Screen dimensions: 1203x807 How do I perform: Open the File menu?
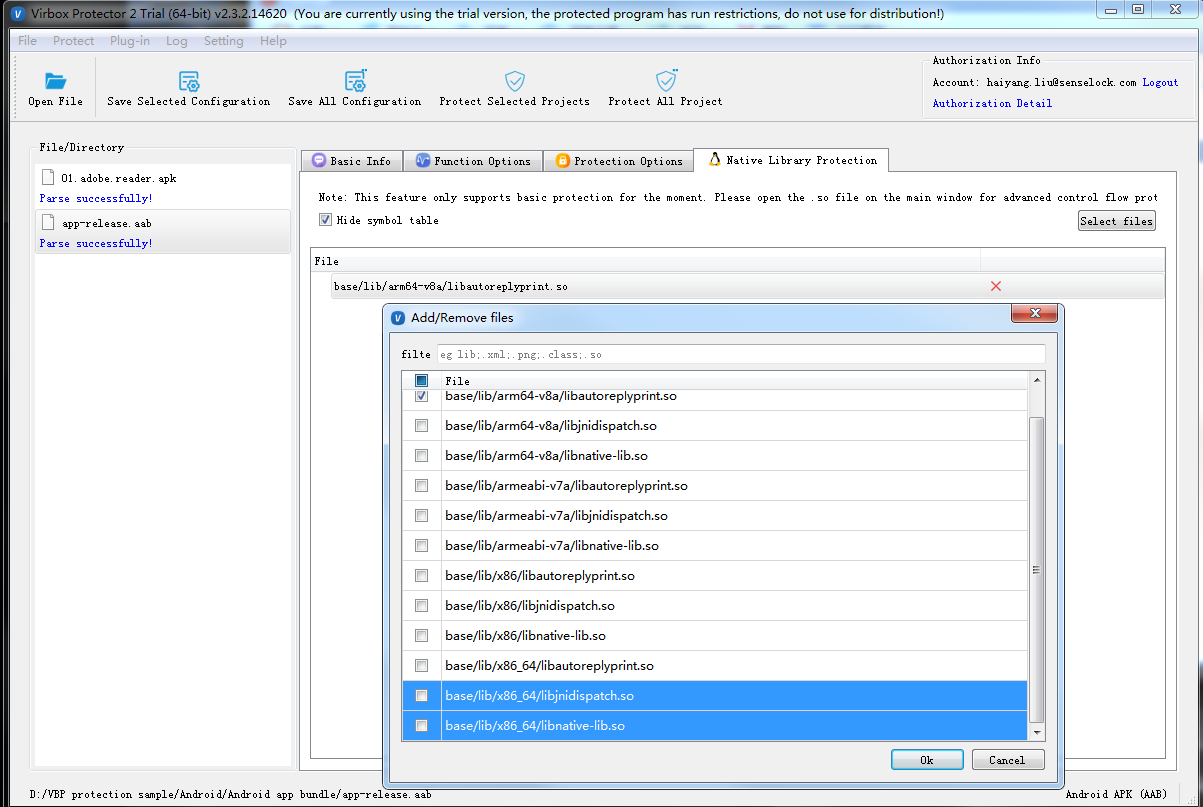click(x=27, y=41)
